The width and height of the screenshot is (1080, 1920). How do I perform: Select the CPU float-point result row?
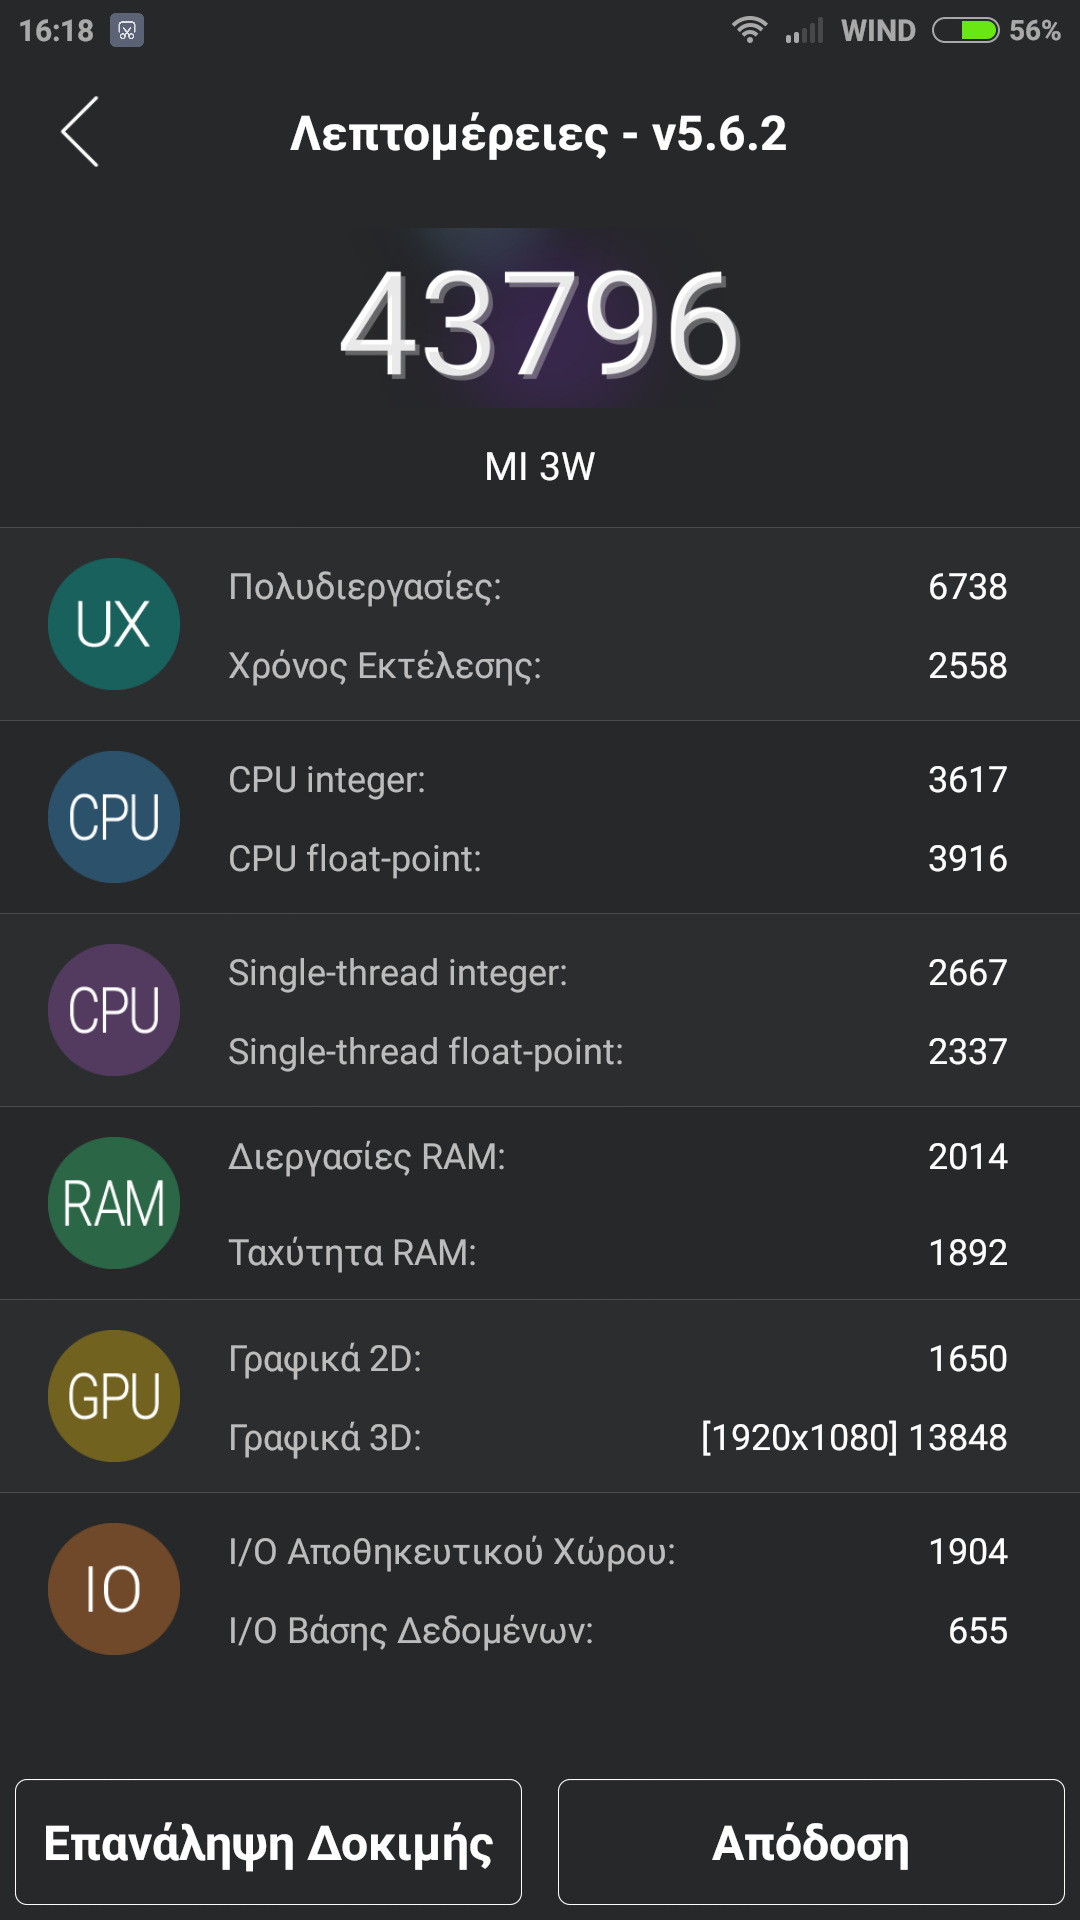point(617,859)
